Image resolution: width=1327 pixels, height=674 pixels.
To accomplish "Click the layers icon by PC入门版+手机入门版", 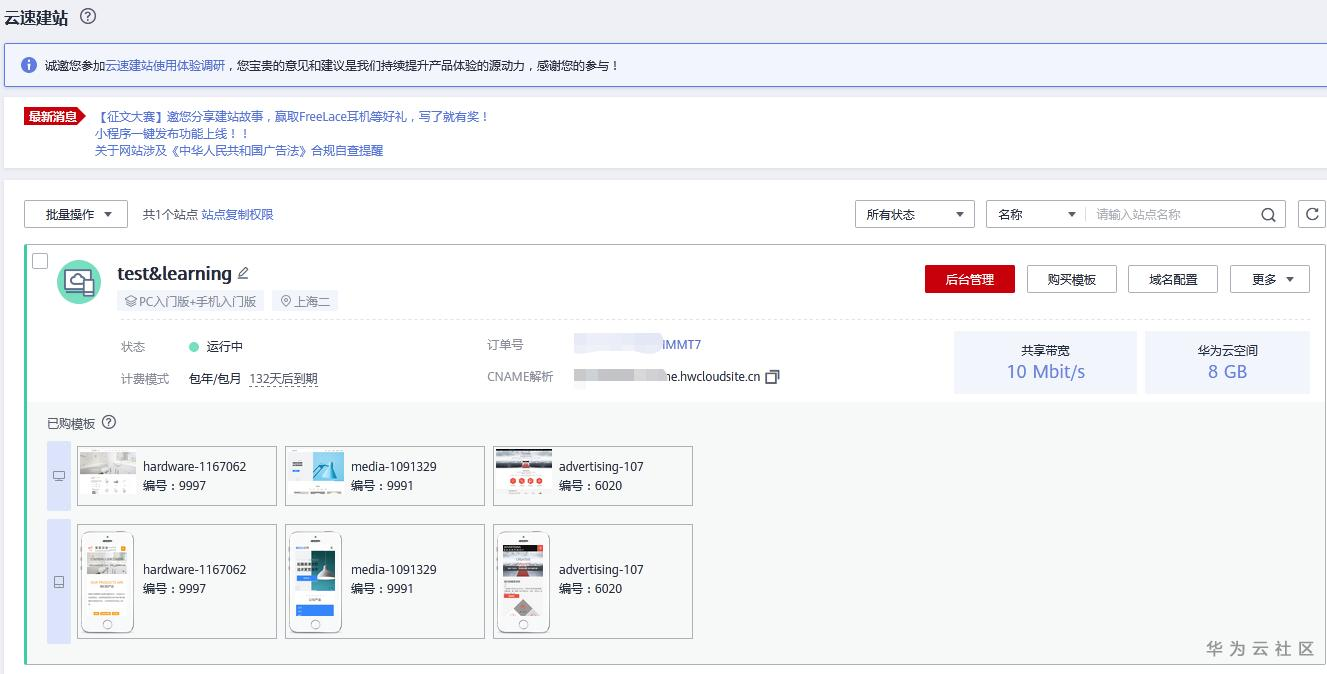I will tap(130, 301).
